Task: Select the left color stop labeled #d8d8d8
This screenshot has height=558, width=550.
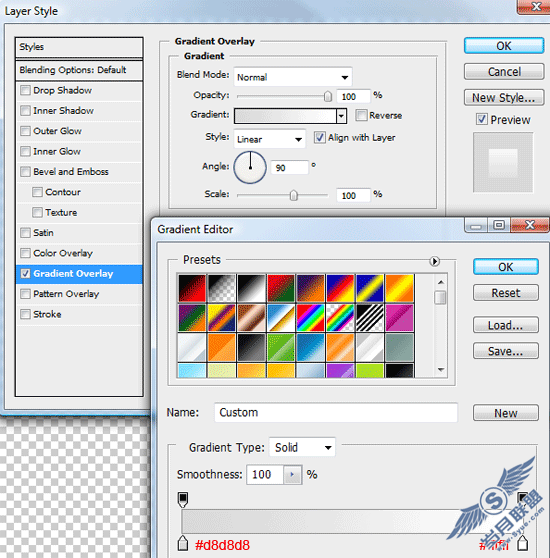Action: click(183, 543)
